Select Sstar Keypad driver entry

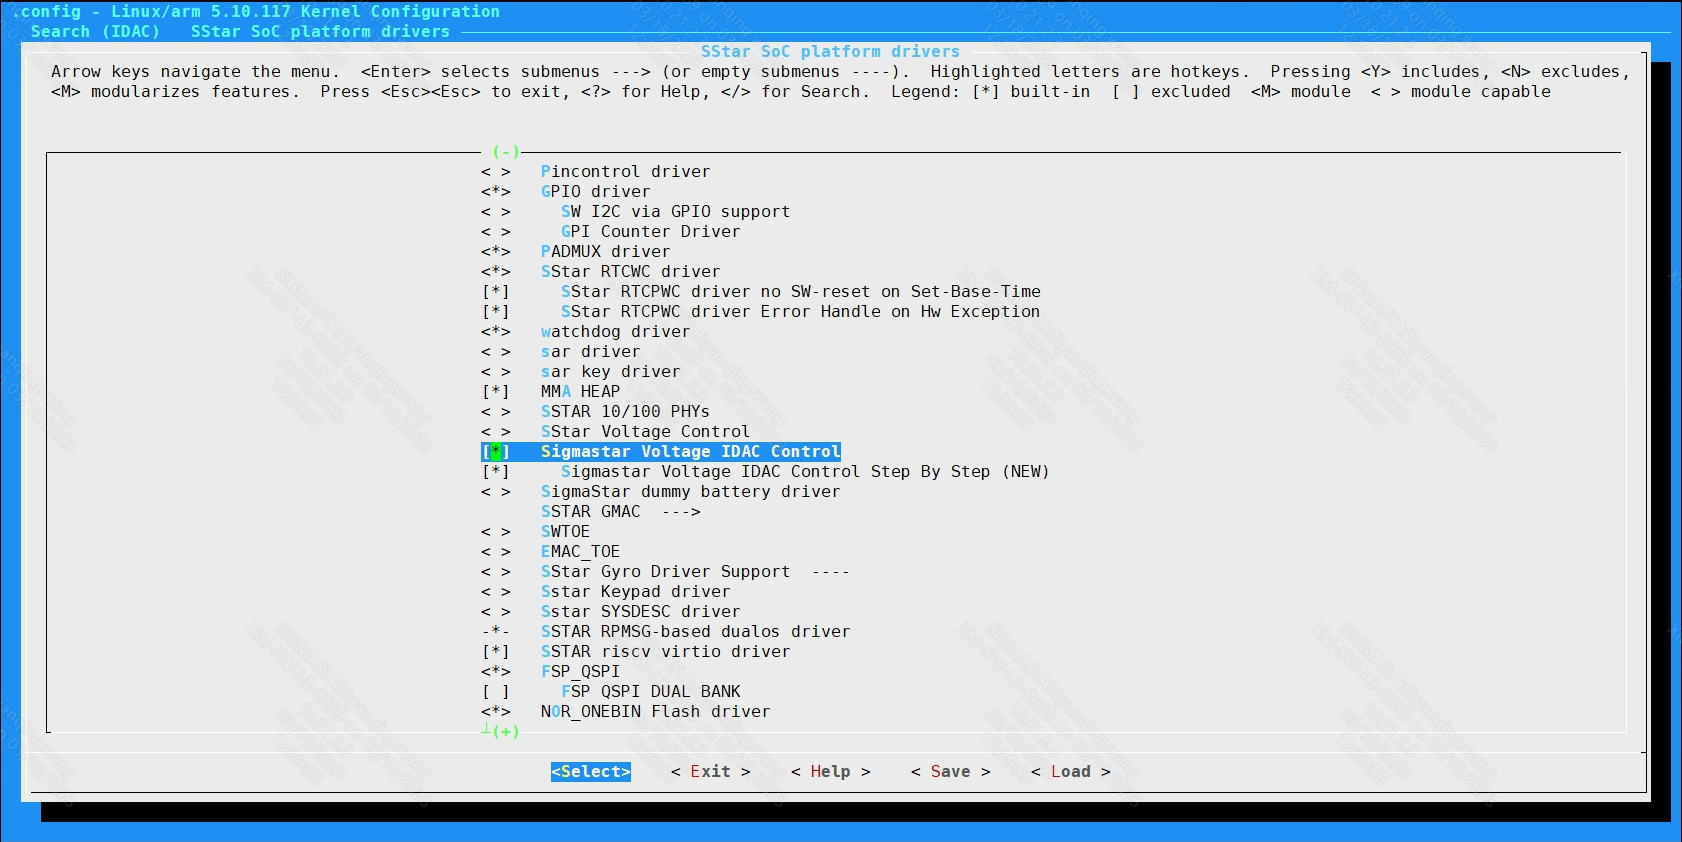click(635, 592)
